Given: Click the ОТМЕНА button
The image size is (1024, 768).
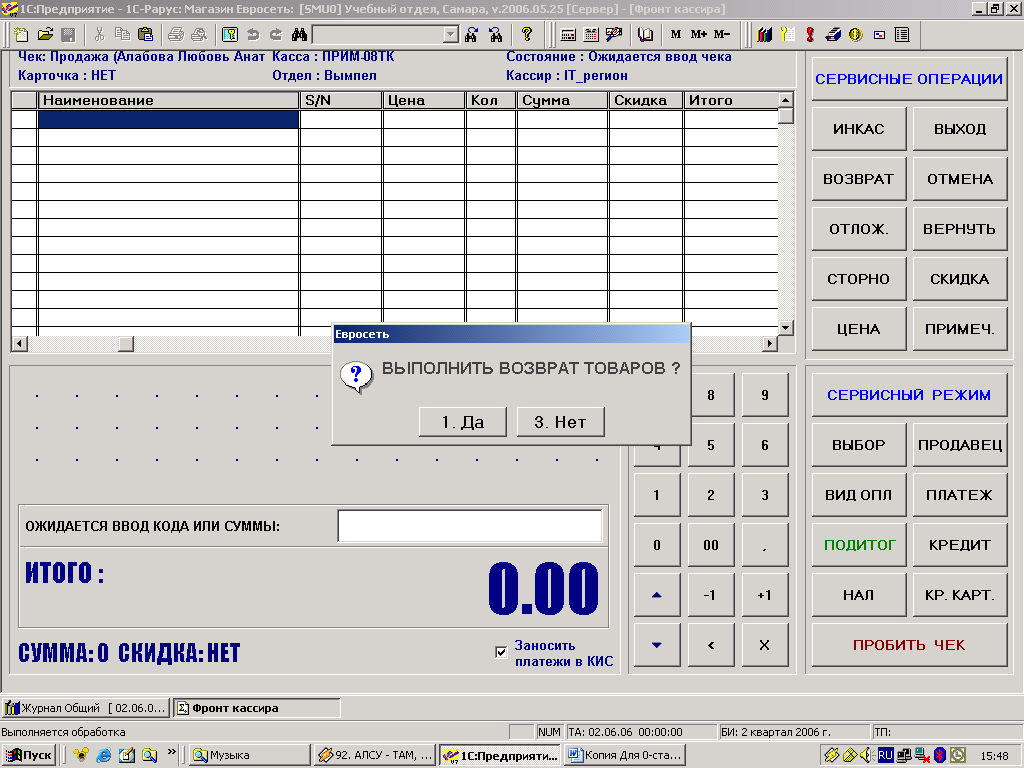Looking at the screenshot, I should 959,179.
